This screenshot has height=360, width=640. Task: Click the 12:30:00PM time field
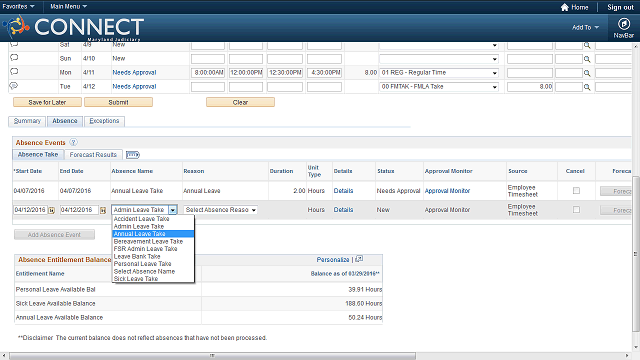pyautogui.click(x=285, y=73)
